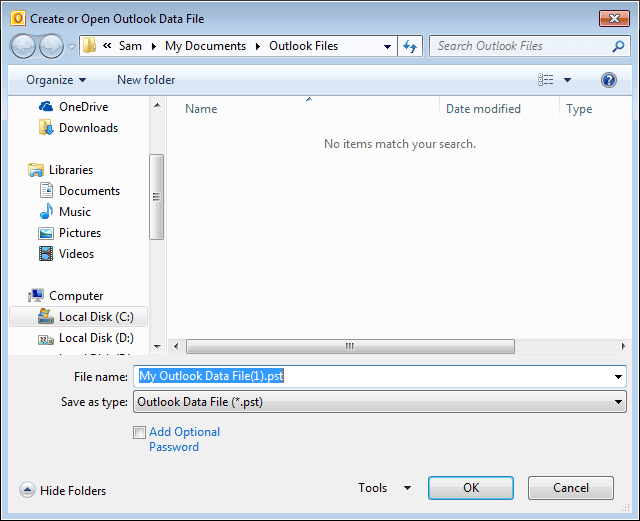Open the Pictures library
Image resolution: width=640 pixels, height=521 pixels.
(80, 233)
